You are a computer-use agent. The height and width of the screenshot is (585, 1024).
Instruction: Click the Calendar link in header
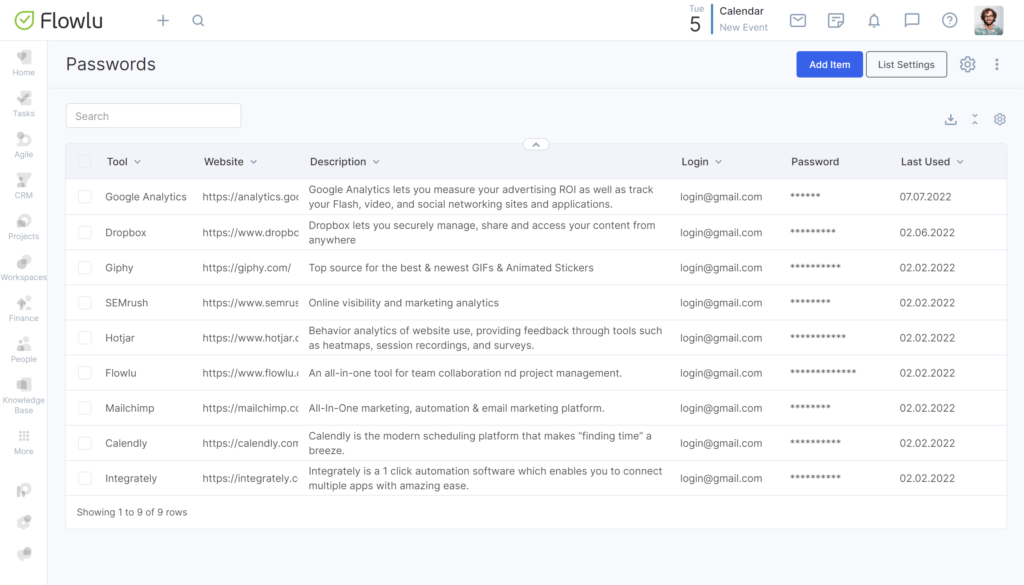click(x=741, y=11)
